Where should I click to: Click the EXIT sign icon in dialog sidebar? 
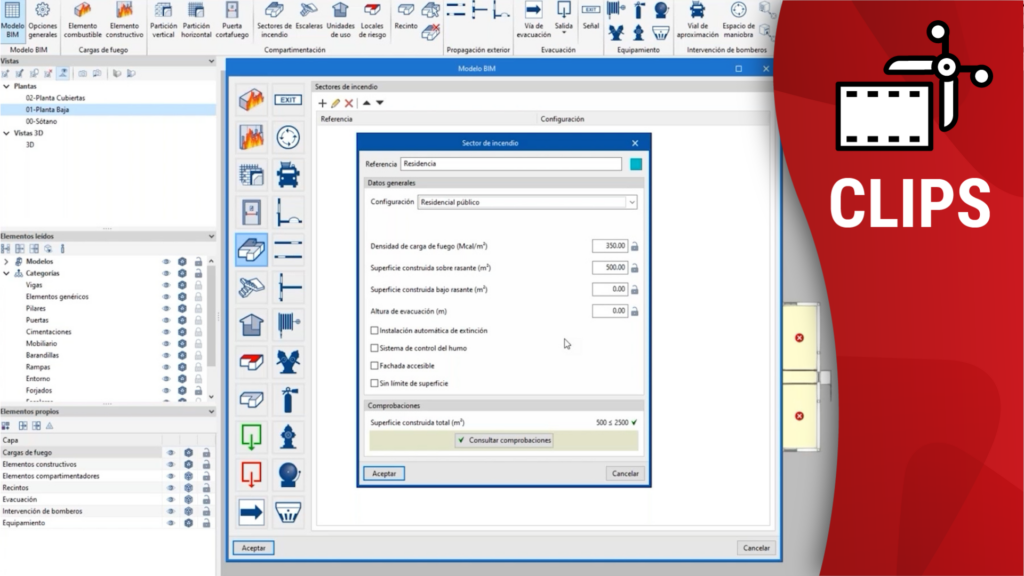pos(288,99)
